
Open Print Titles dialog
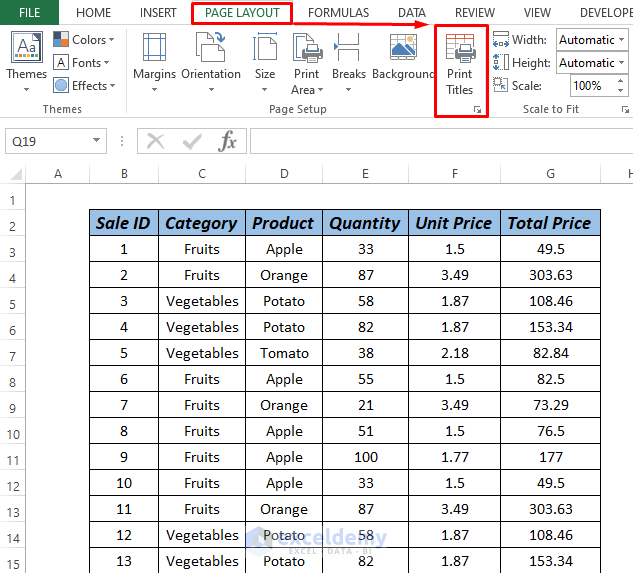[459, 65]
